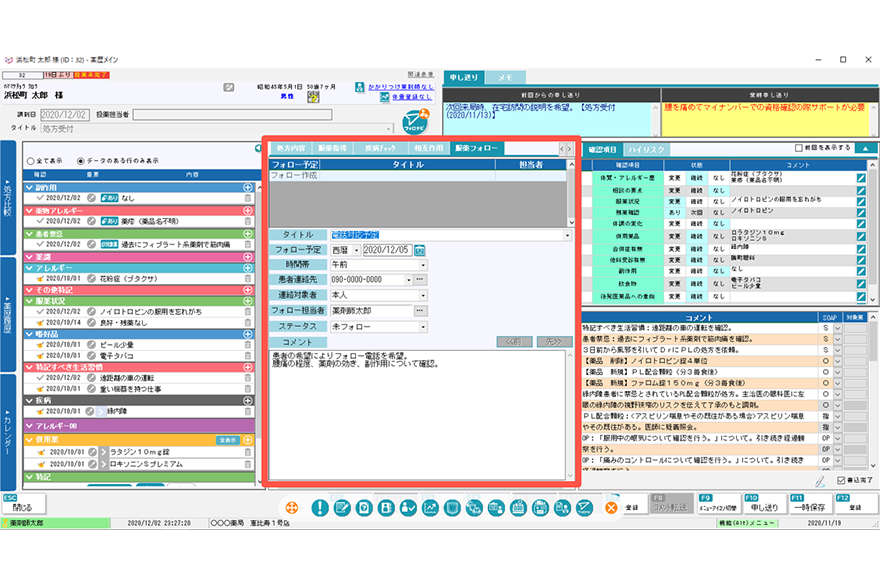The image size is (880, 586).
Task: Click the ellipsis button next to フォロー担当者
Action: (x=420, y=310)
